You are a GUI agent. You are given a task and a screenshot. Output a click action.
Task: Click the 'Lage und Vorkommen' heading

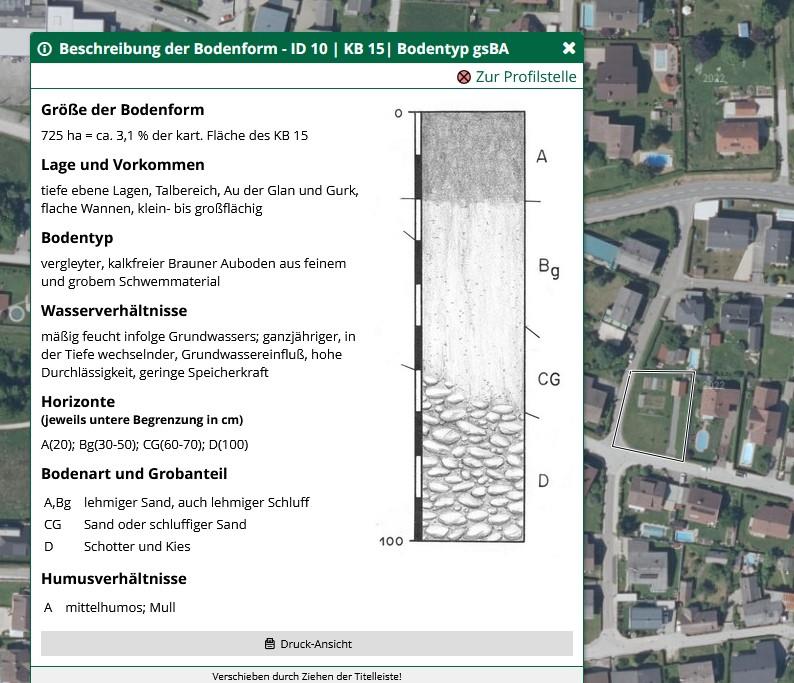[x=122, y=165]
